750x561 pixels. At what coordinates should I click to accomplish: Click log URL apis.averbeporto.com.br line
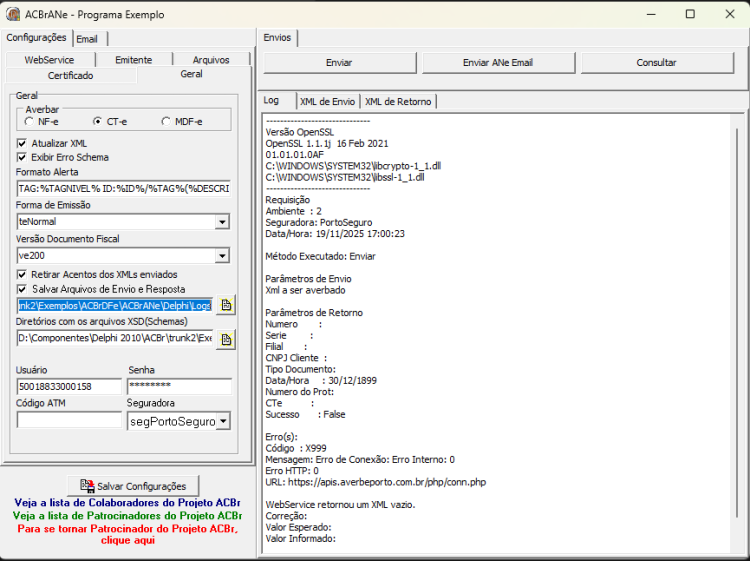[x=375, y=482]
